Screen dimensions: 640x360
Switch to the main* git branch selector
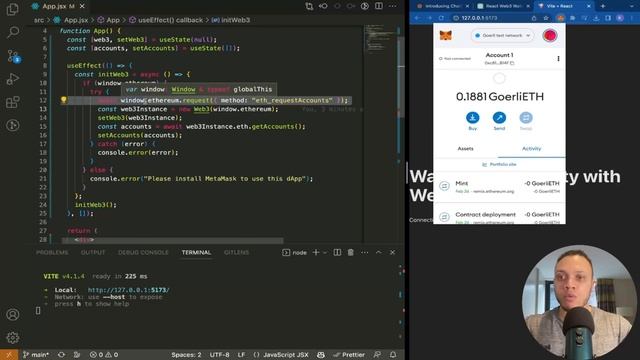click(36, 355)
